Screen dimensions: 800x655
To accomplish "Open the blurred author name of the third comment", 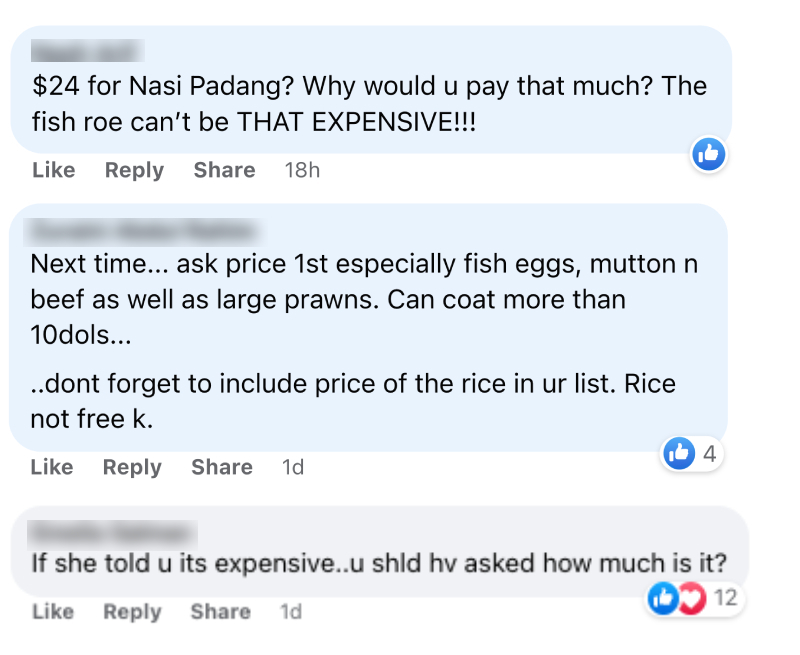I will 113,533.
